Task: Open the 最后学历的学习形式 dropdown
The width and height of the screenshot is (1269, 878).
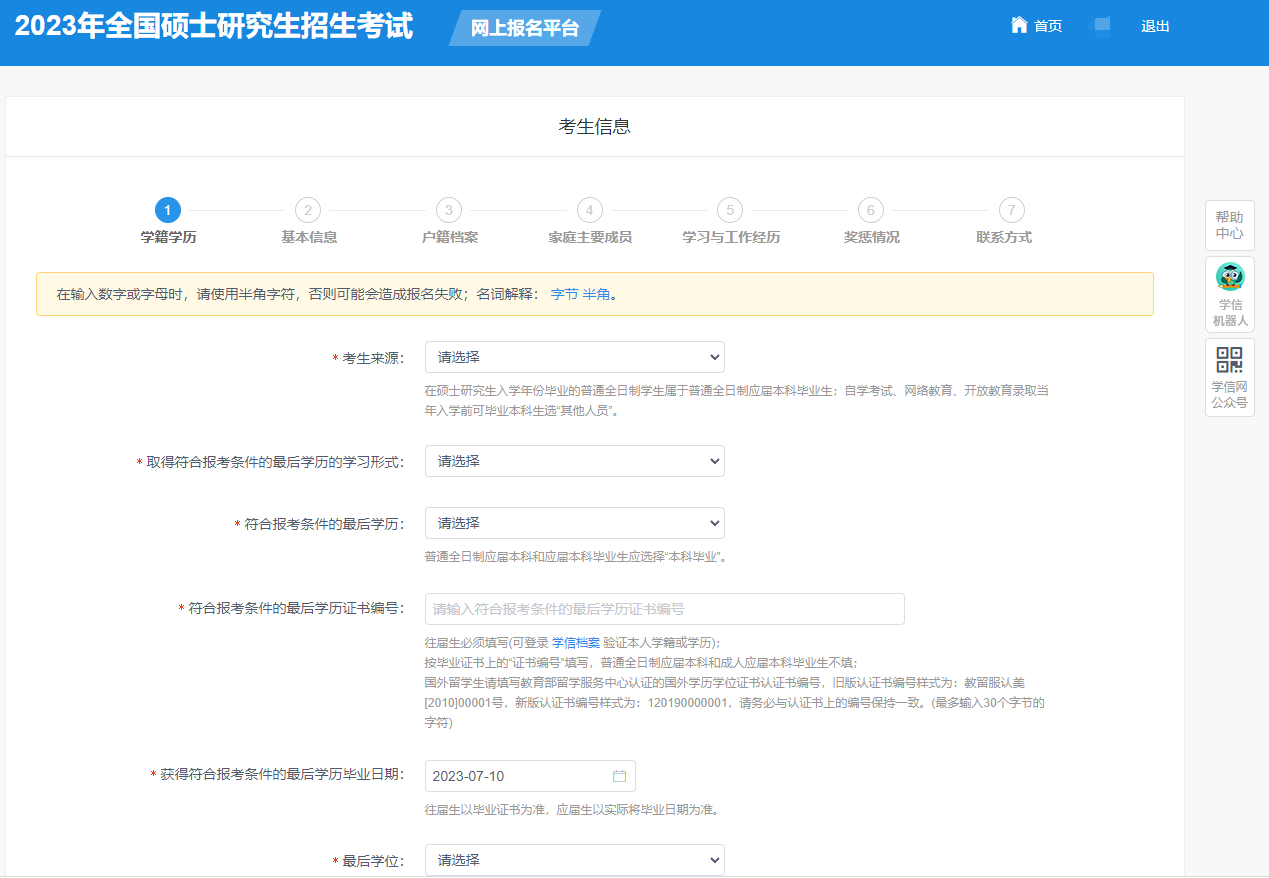Action: coord(574,461)
